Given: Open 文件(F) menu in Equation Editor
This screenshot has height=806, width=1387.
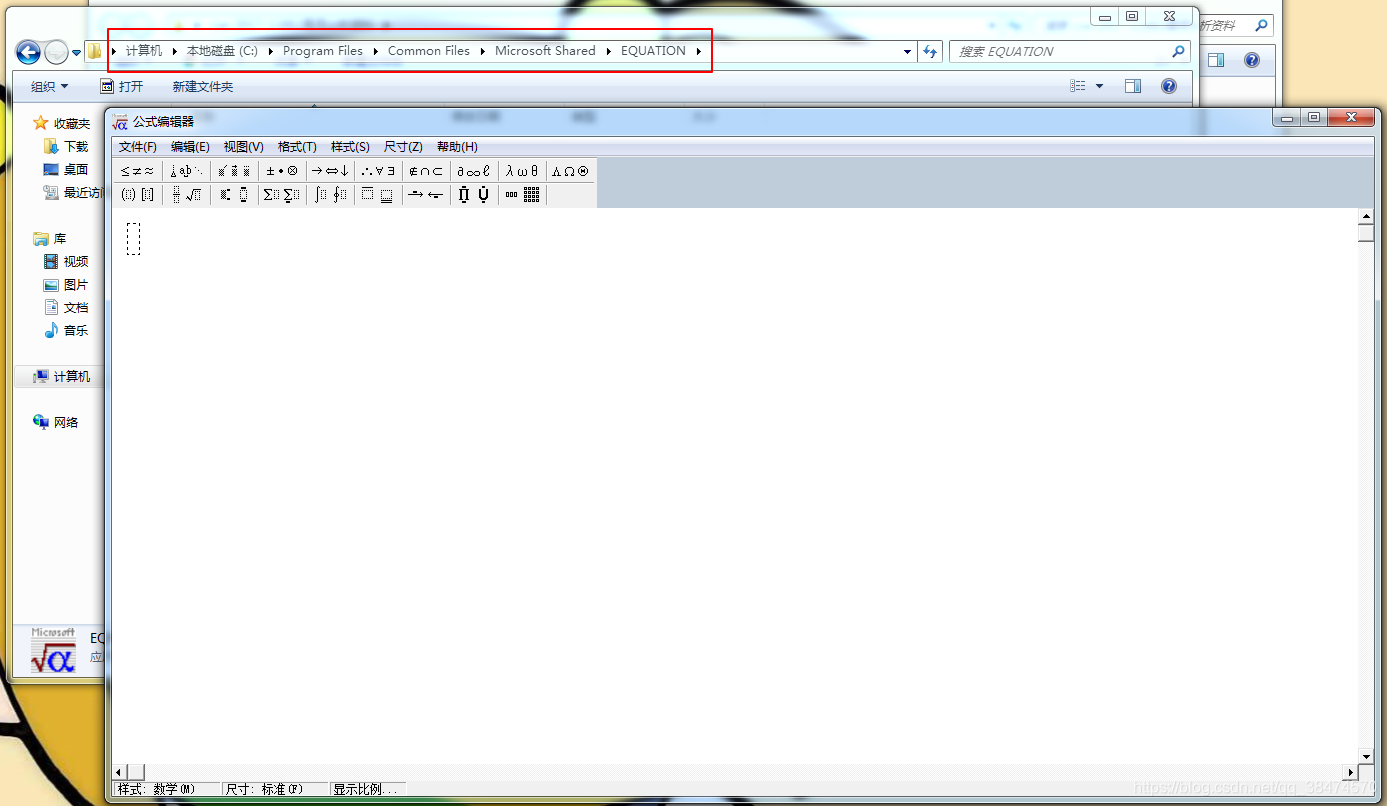Looking at the screenshot, I should click(x=138, y=147).
